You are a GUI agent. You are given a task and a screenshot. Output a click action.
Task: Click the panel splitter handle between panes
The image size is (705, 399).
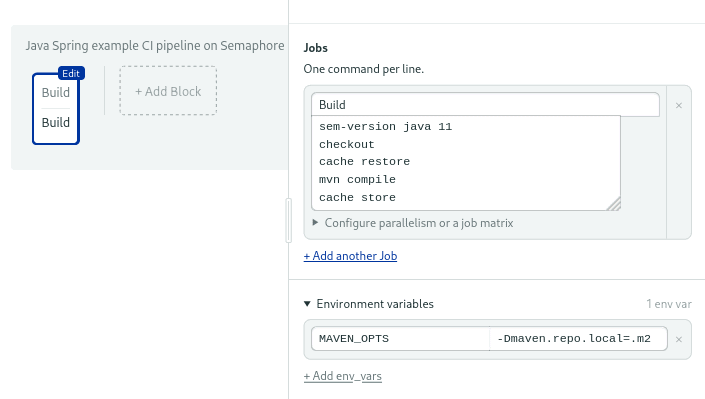[x=289, y=220]
